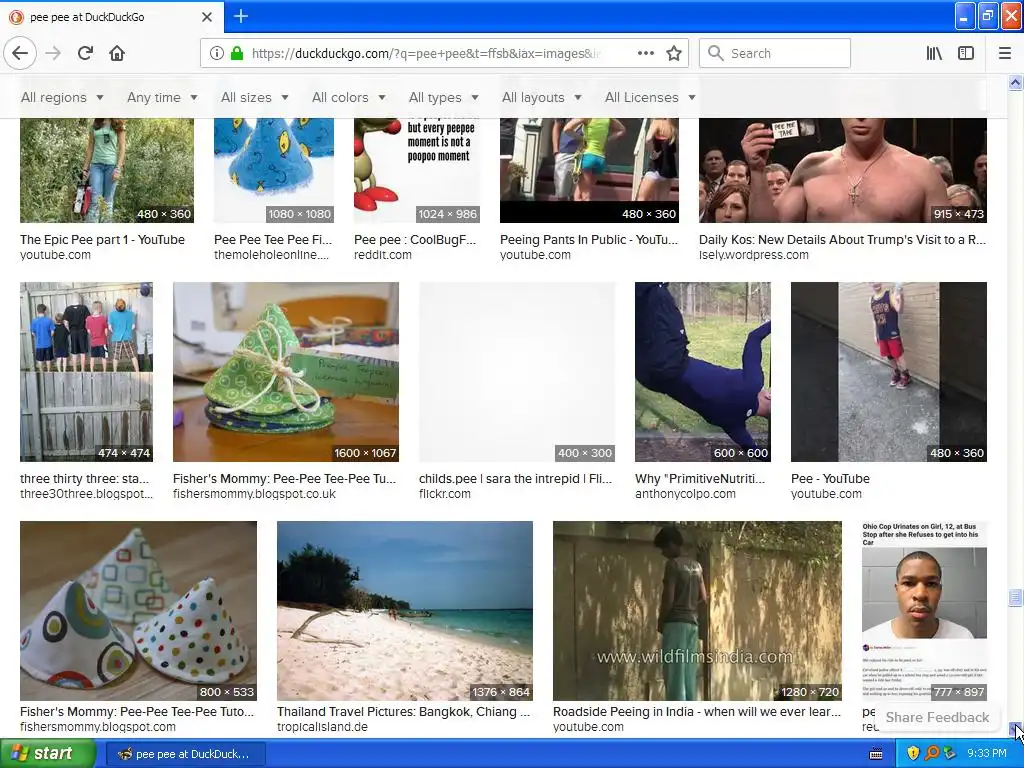
Task: Open the keyboard tray icon
Action: (x=876, y=754)
